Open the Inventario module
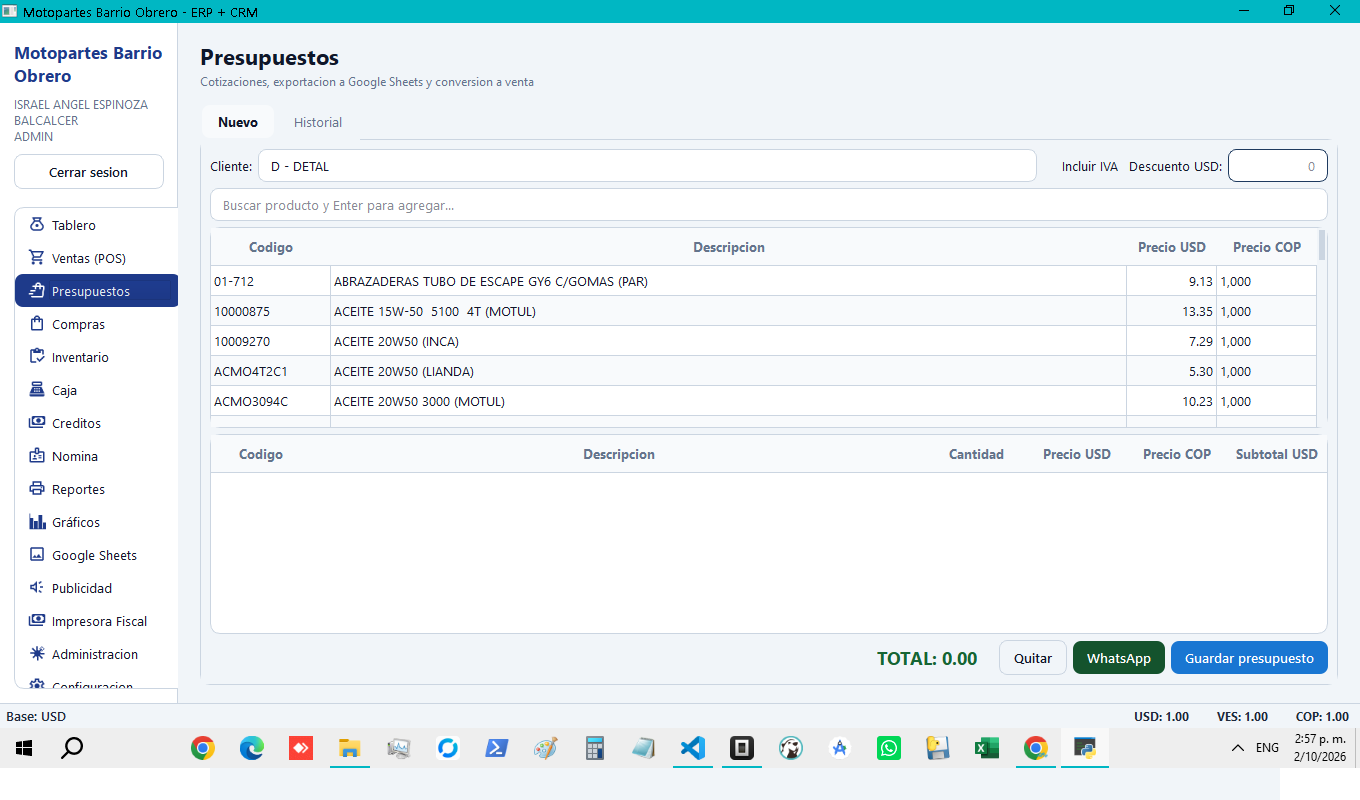Viewport: 1360px width, 800px height. click(x=96, y=357)
